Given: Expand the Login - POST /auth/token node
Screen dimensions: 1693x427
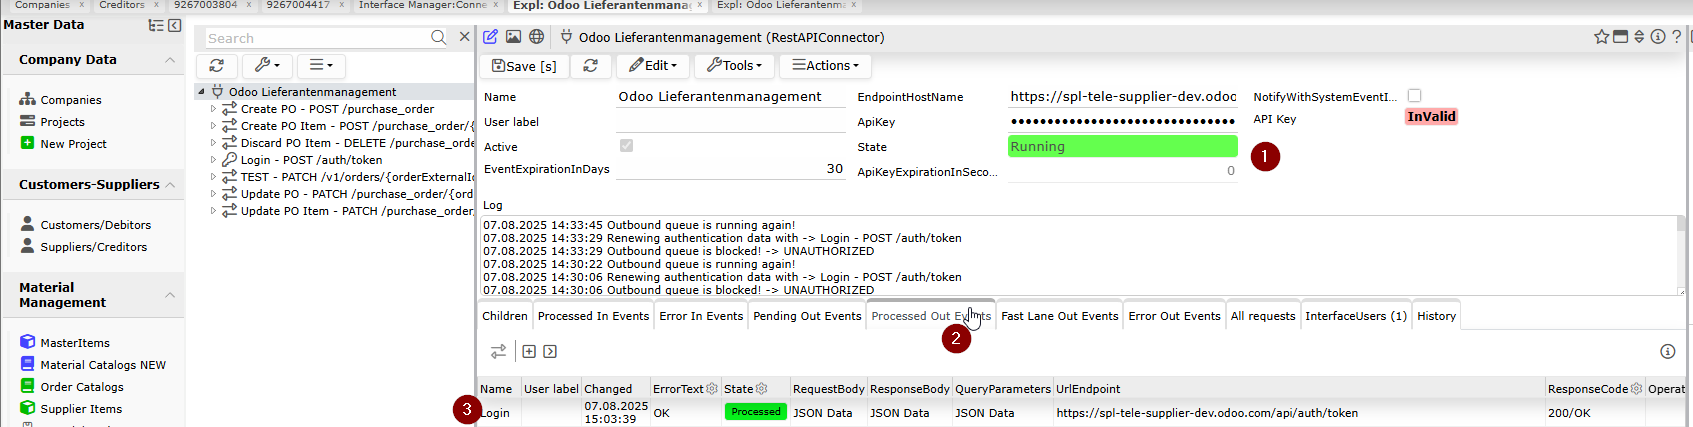Looking at the screenshot, I should 213,160.
